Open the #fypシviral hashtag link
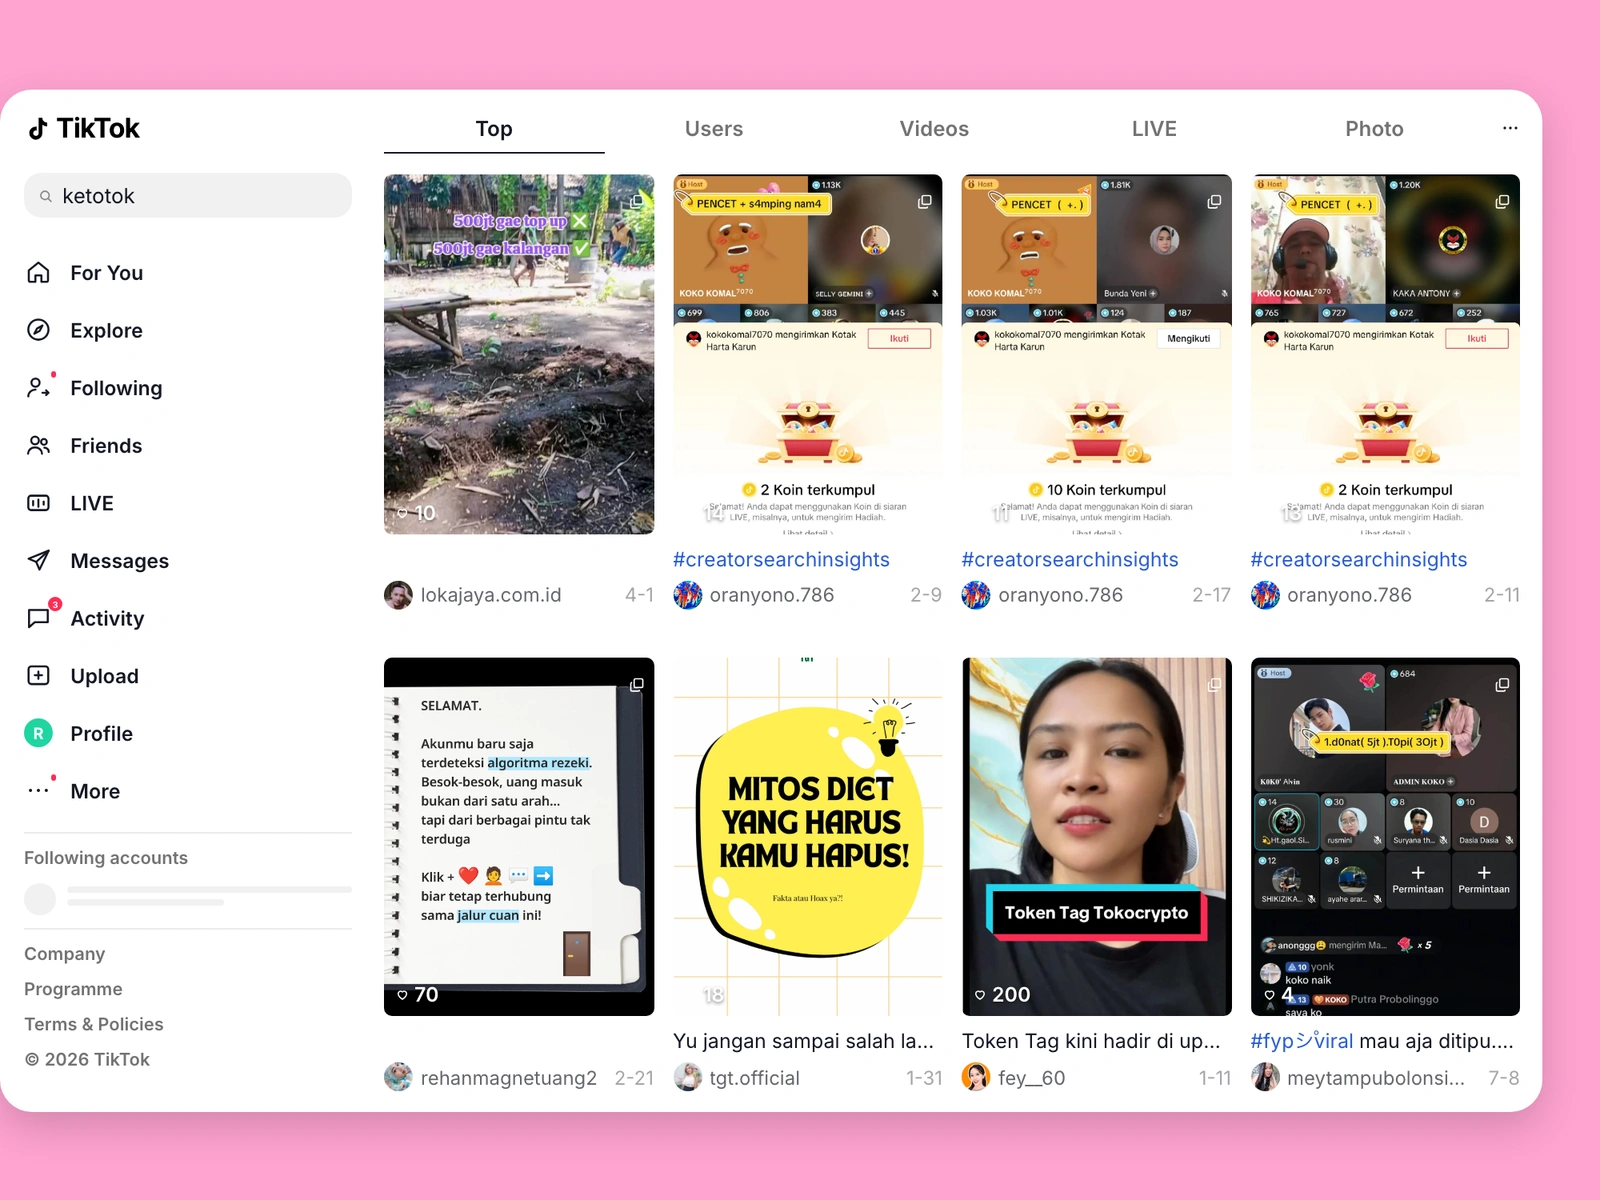The height and width of the screenshot is (1200, 1600). [x=1302, y=1041]
